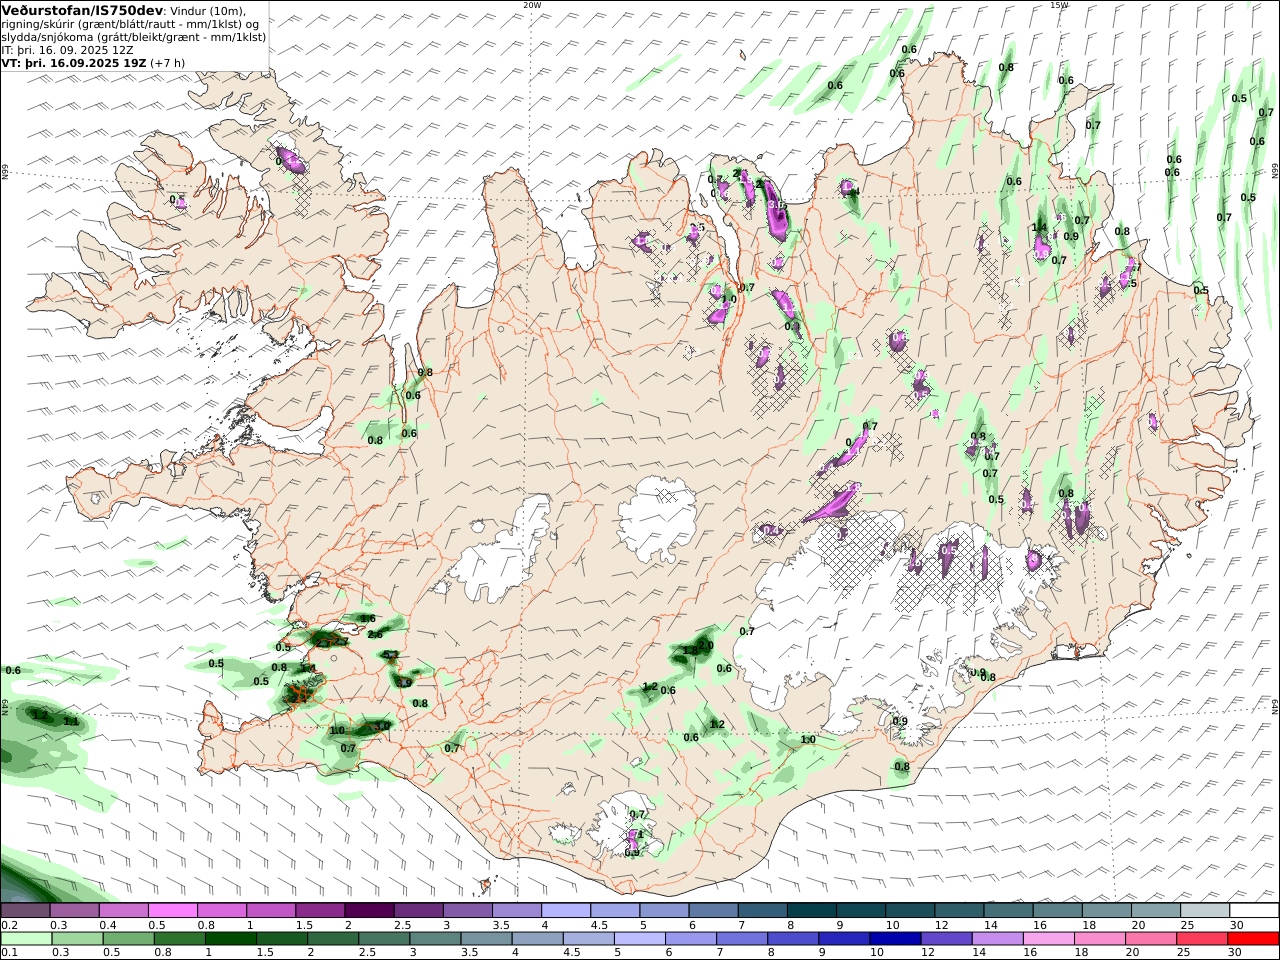Select the bright pink swatch between 0.5 and 0.8 in snow scale
This screenshot has height=960, width=1280.
click(173, 911)
